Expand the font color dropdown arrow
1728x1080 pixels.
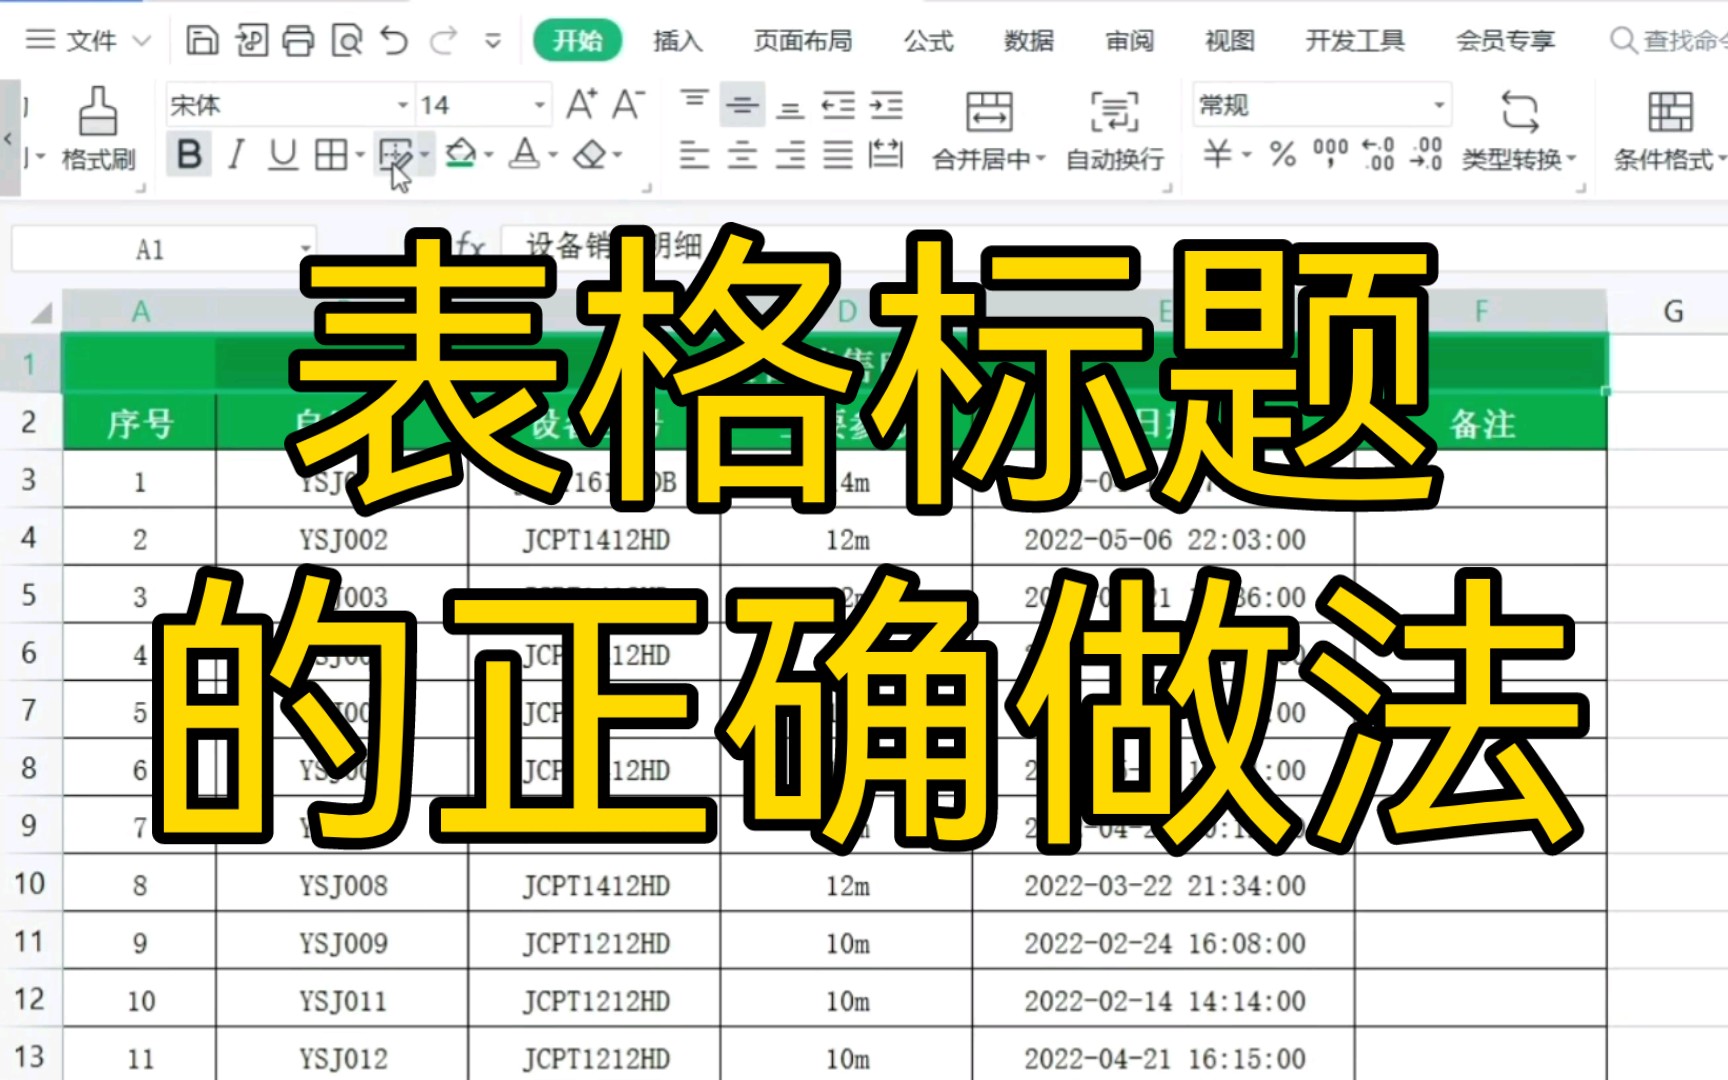(553, 156)
